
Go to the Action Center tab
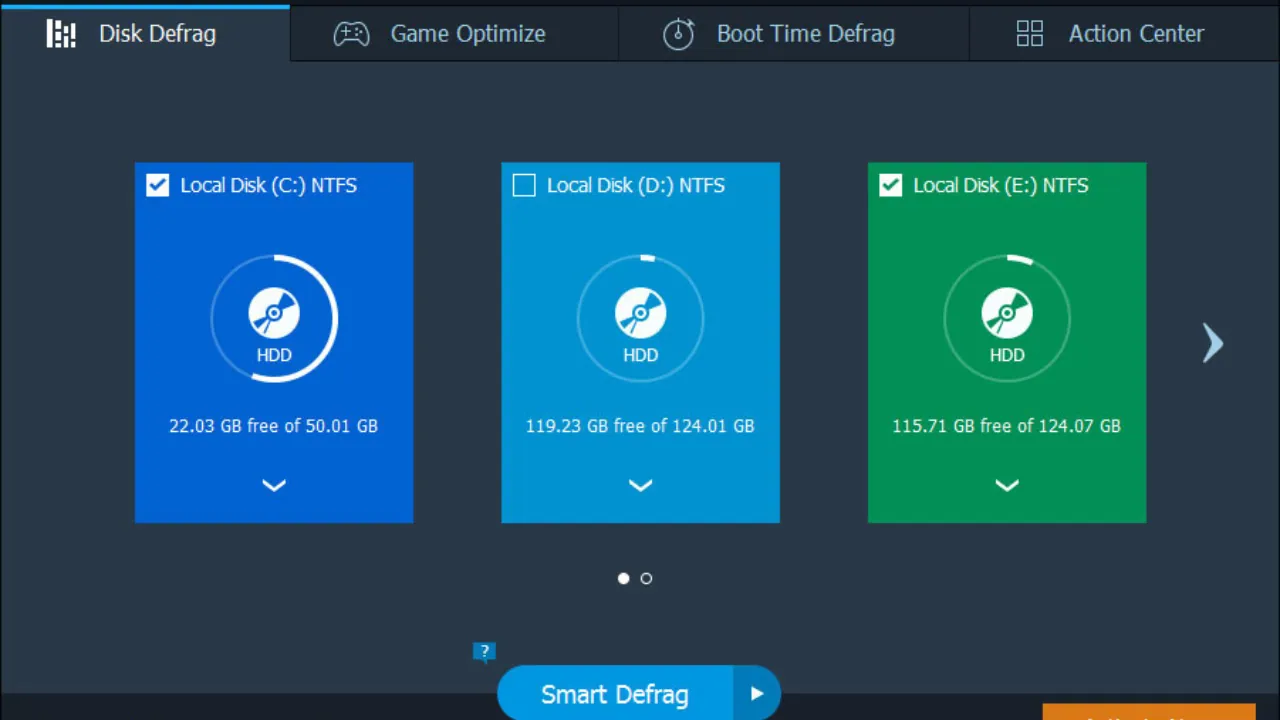1124,33
